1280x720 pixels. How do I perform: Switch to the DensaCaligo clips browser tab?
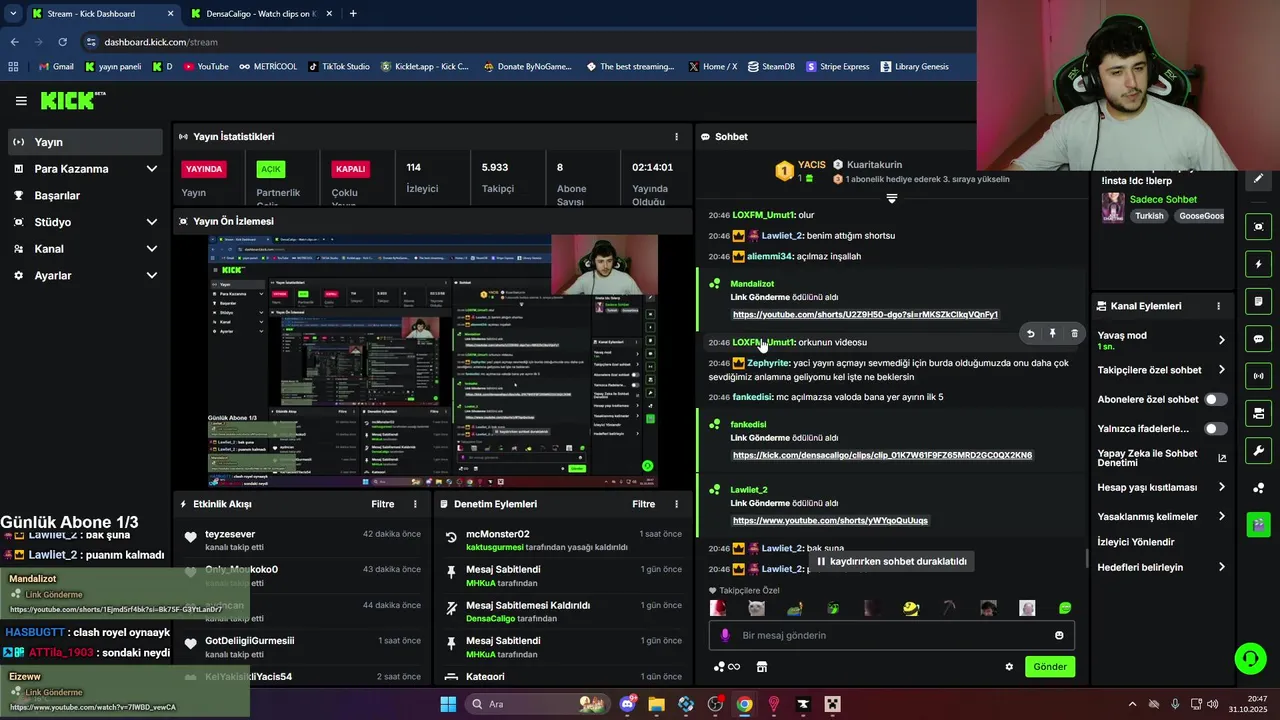260,14
